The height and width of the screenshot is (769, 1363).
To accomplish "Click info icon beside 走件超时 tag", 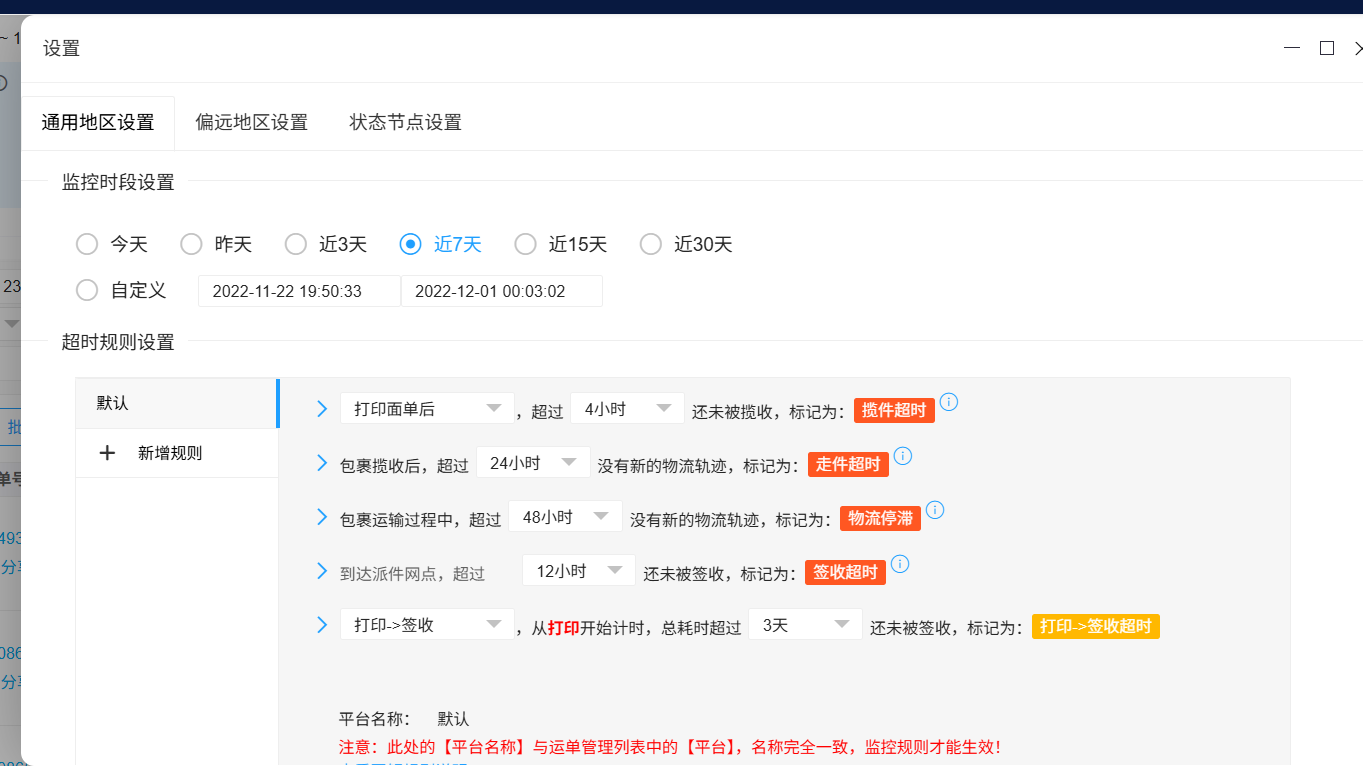I will click(902, 456).
